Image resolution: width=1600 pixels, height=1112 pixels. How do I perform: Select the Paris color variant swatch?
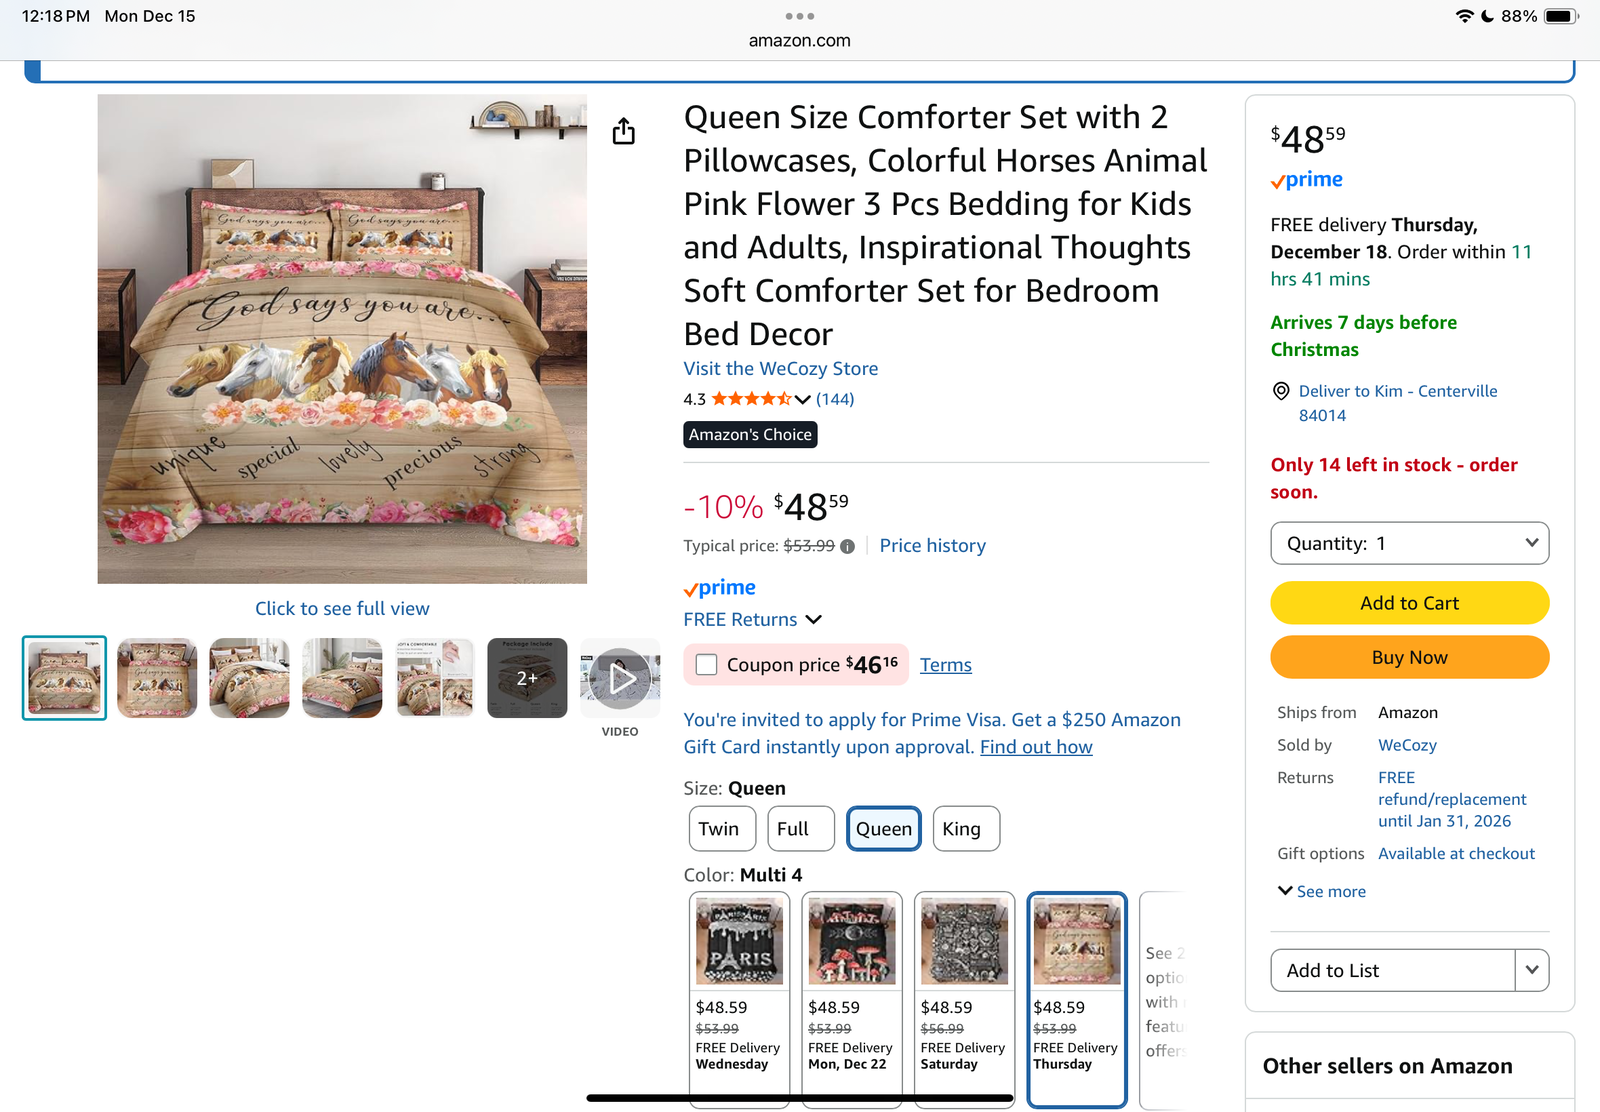point(739,940)
